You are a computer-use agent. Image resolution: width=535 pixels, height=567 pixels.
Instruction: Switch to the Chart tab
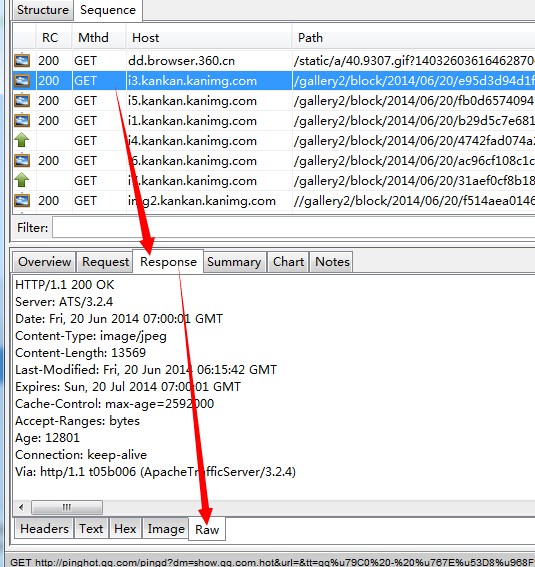288,262
